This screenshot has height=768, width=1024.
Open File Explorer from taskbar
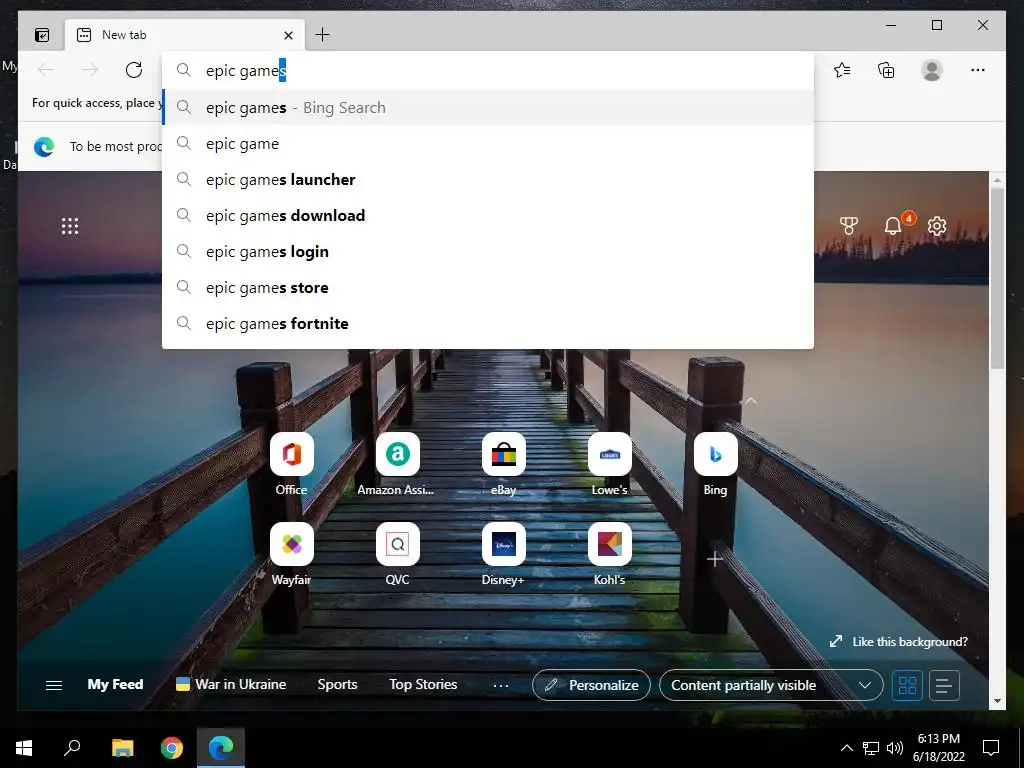(x=122, y=748)
